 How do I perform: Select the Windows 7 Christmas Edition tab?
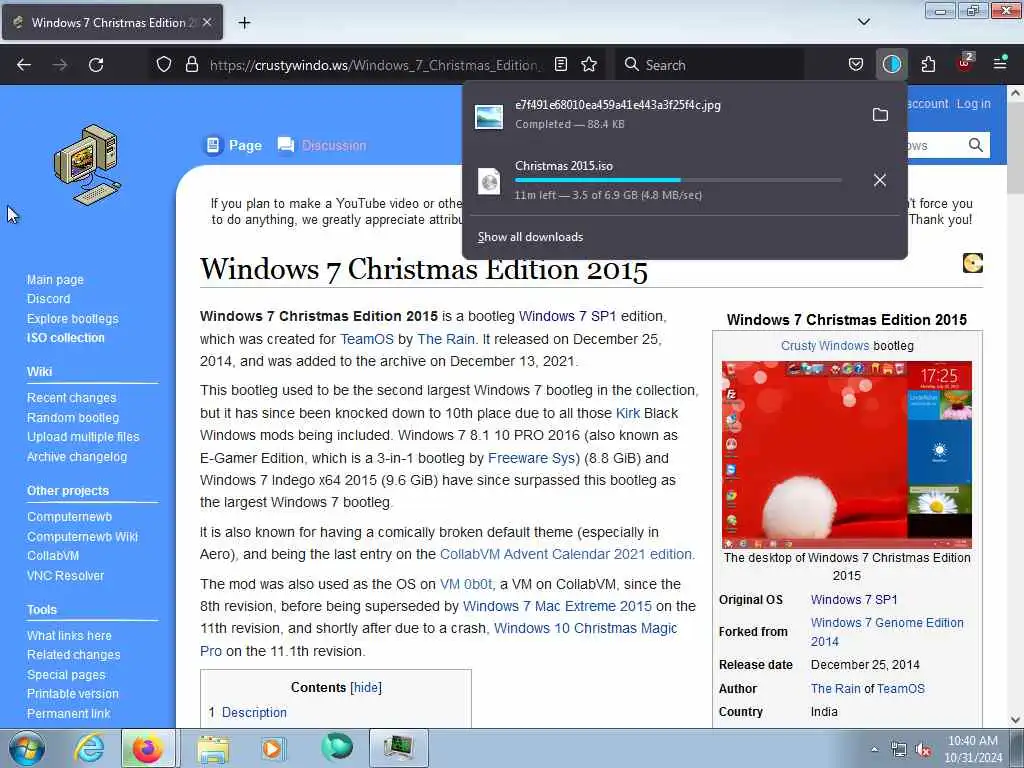[112, 22]
